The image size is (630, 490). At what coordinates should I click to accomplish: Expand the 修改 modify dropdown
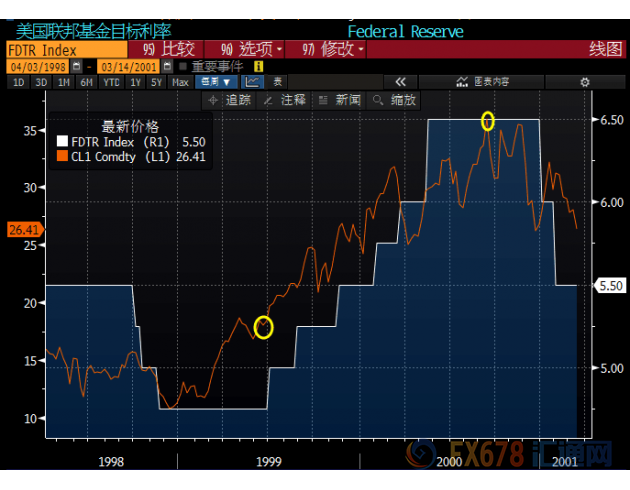333,48
